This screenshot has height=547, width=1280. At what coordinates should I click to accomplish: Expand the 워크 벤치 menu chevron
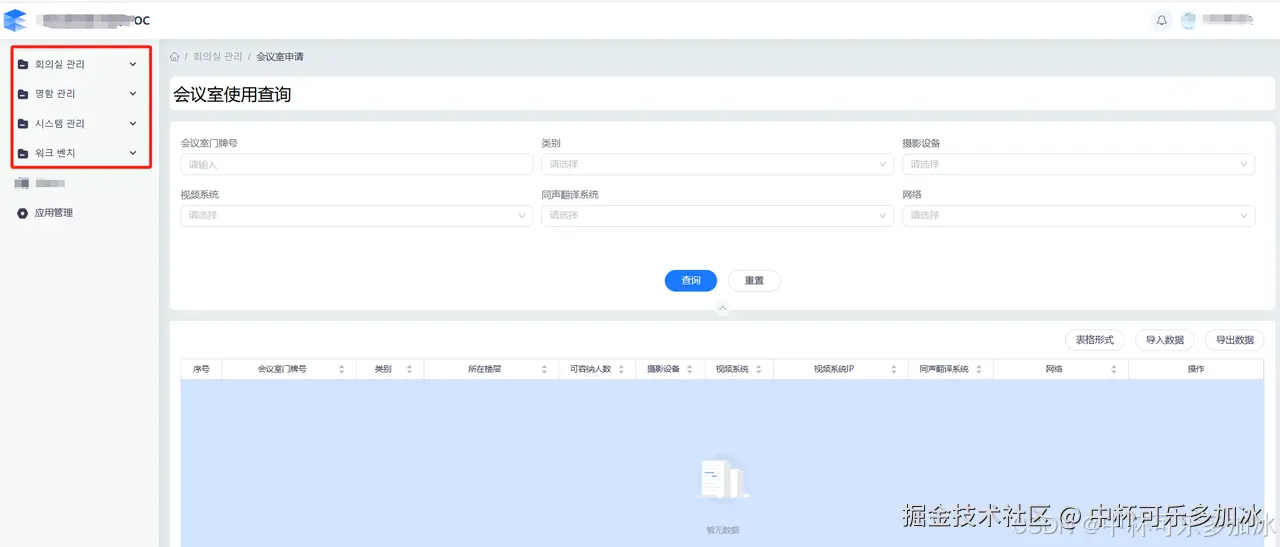pos(133,153)
